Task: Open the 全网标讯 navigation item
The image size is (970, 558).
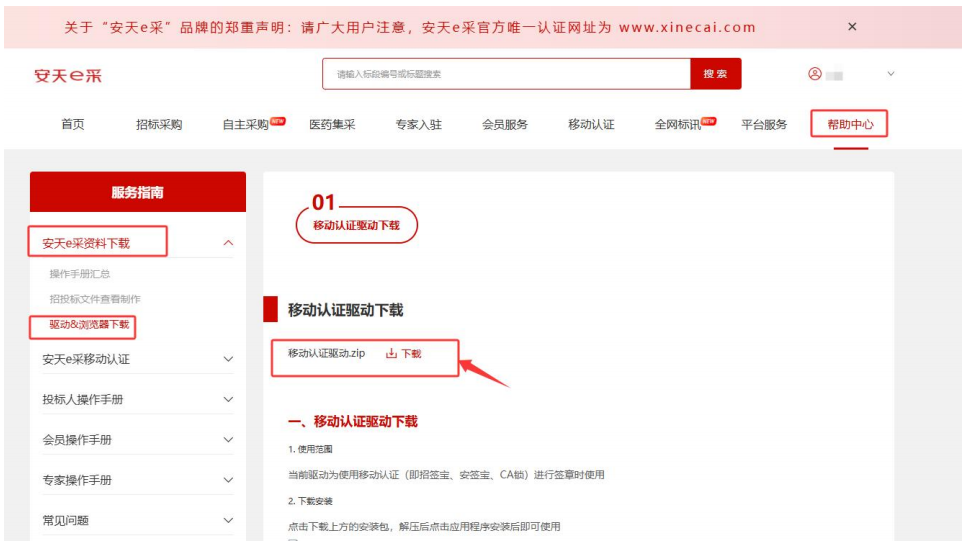Action: point(678,124)
